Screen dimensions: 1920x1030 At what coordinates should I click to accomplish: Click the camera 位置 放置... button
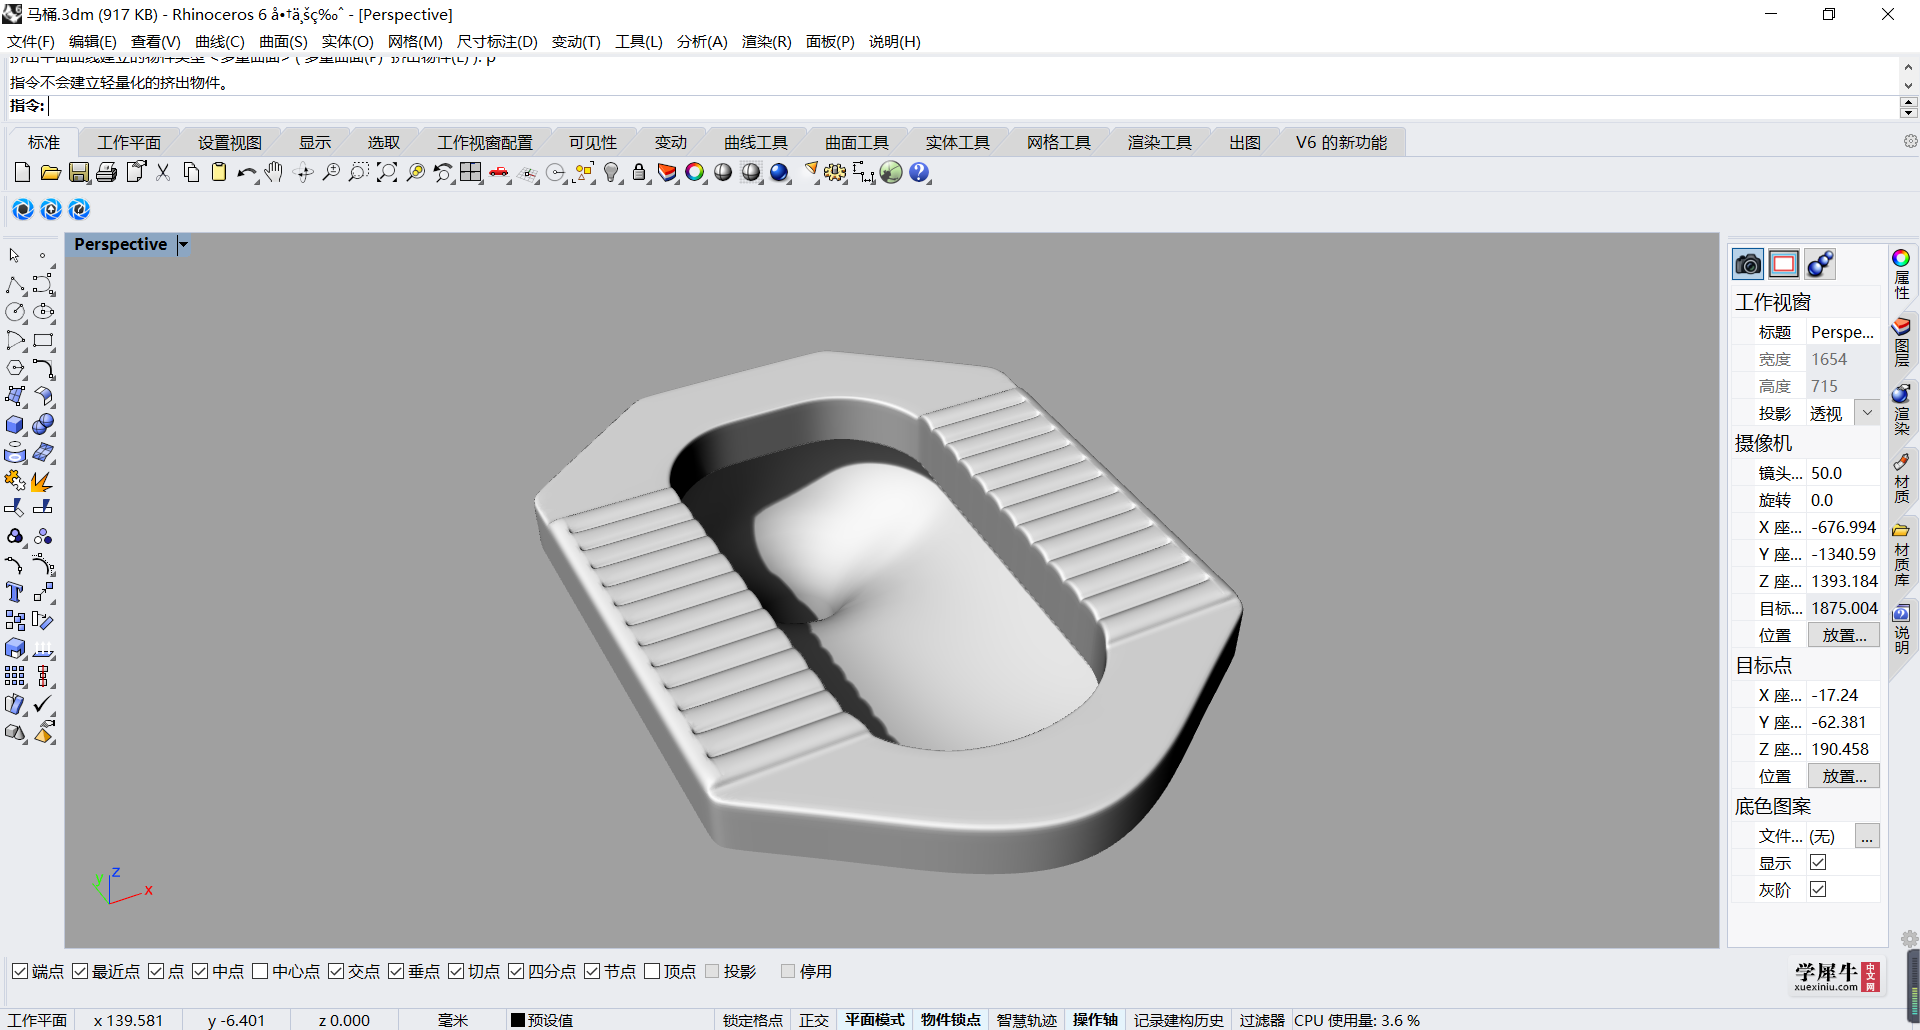click(x=1844, y=635)
